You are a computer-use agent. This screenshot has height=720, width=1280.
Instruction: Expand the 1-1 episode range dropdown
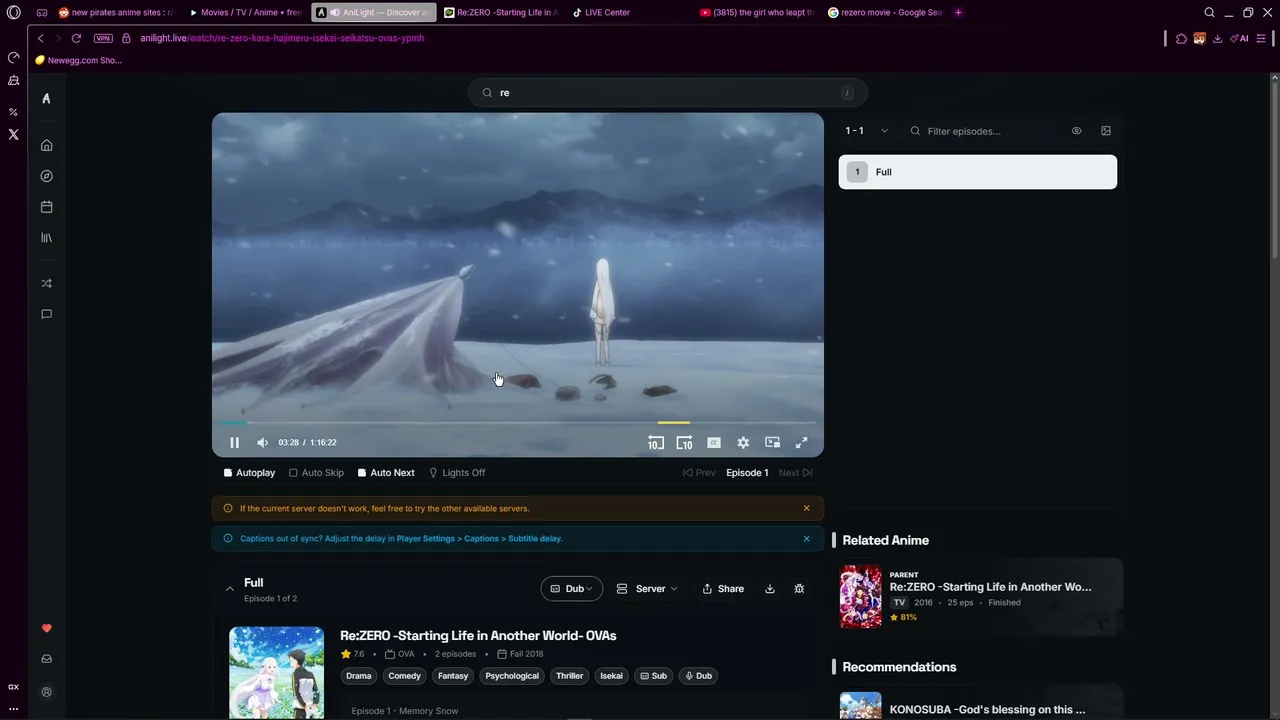tap(866, 131)
